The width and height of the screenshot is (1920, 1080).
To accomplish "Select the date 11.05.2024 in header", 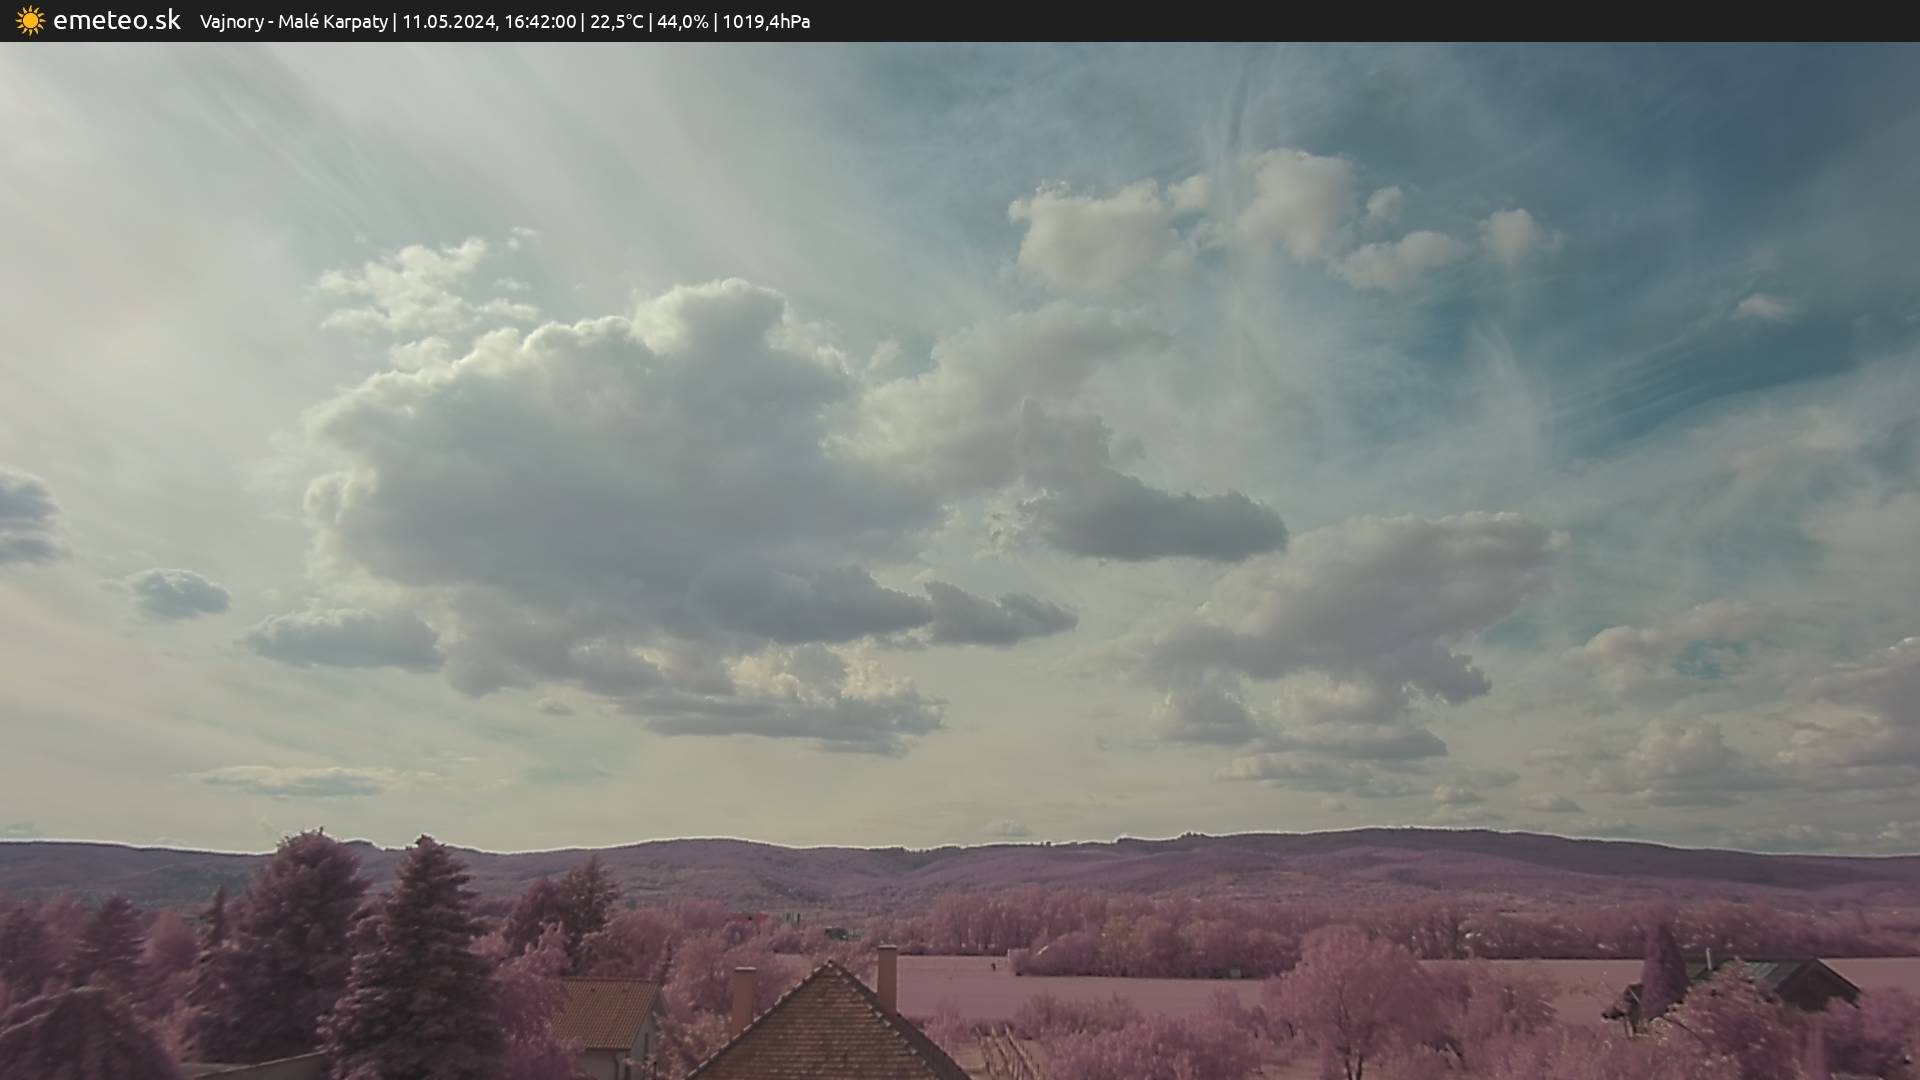I will (448, 21).
